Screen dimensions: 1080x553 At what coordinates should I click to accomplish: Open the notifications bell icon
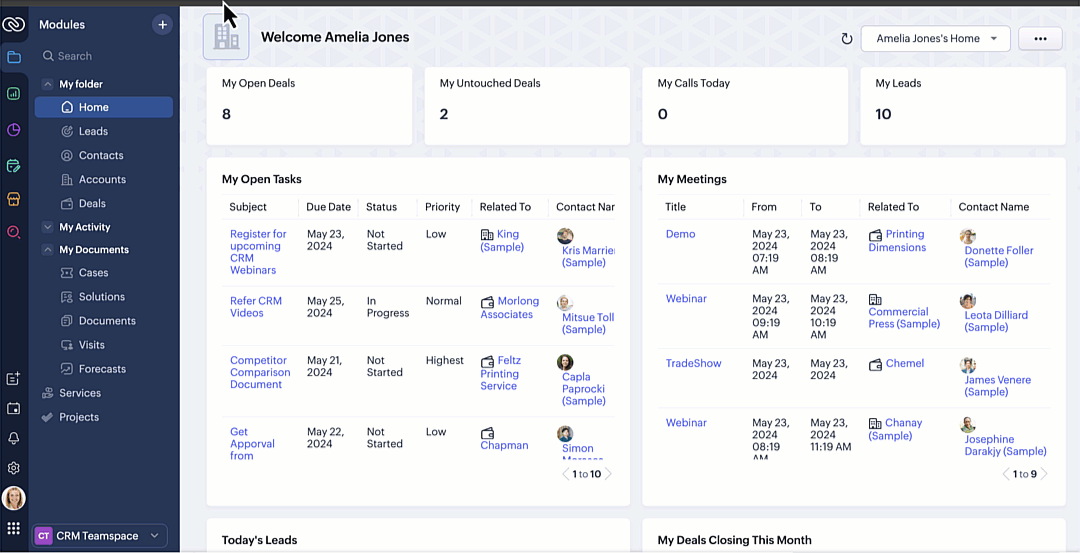pos(14,438)
